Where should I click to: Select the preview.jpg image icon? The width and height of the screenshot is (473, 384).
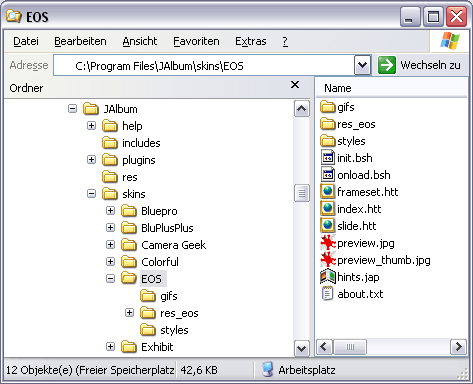coord(328,243)
